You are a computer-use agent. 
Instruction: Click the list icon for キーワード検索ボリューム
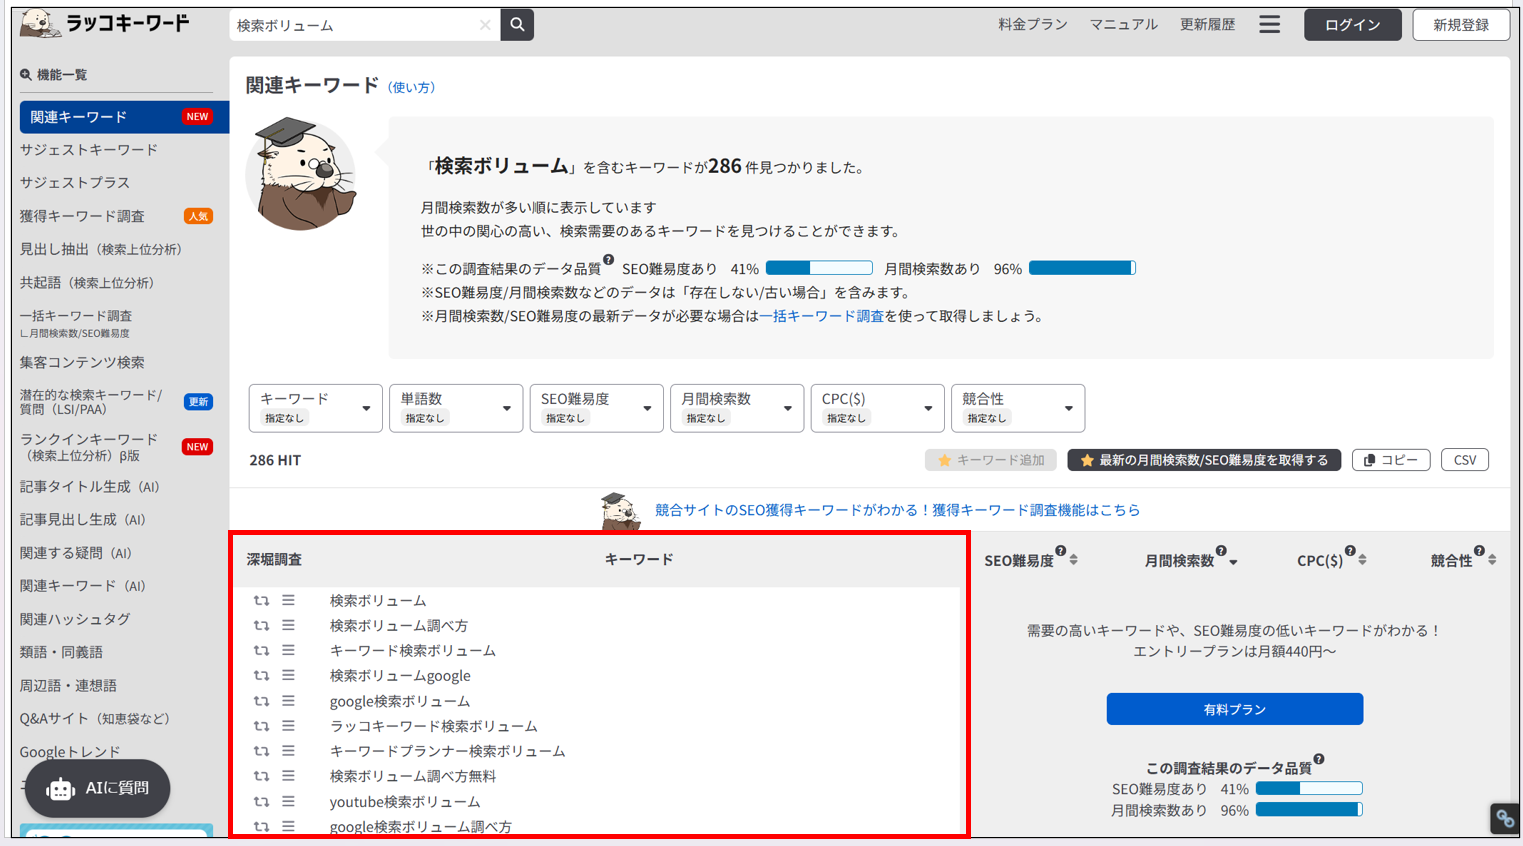pyautogui.click(x=288, y=650)
